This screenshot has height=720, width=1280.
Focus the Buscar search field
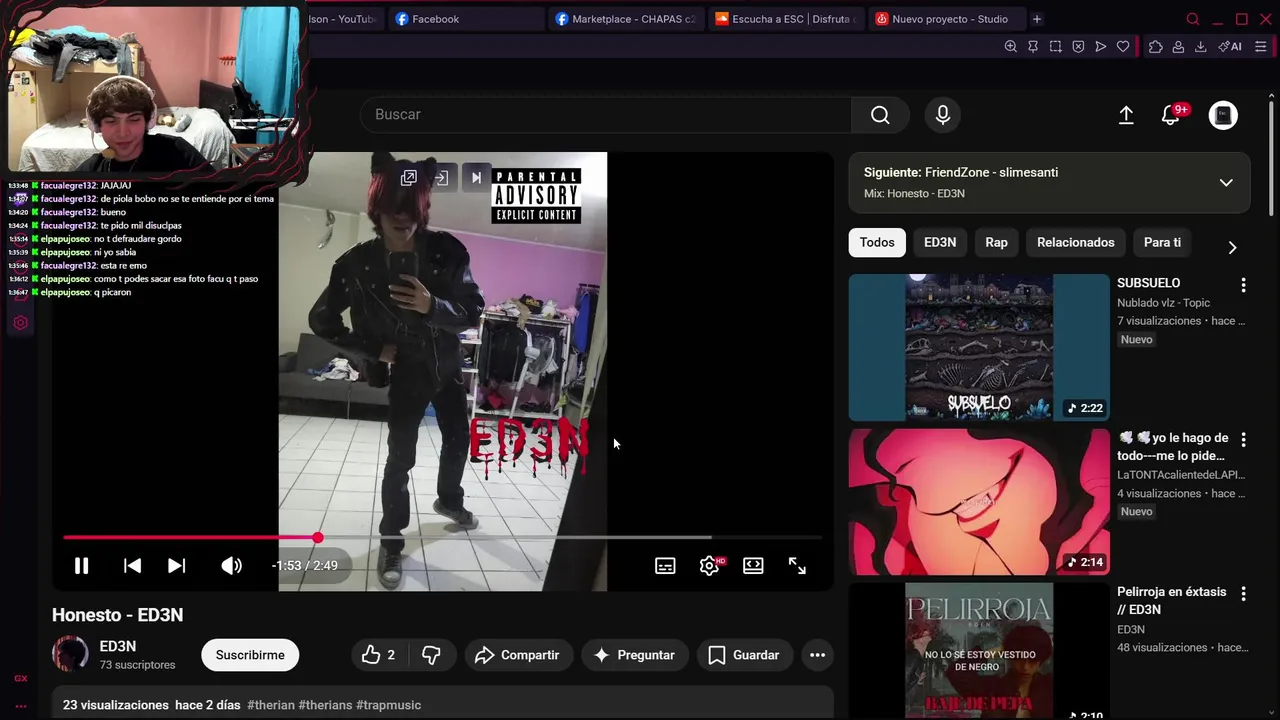click(x=605, y=115)
